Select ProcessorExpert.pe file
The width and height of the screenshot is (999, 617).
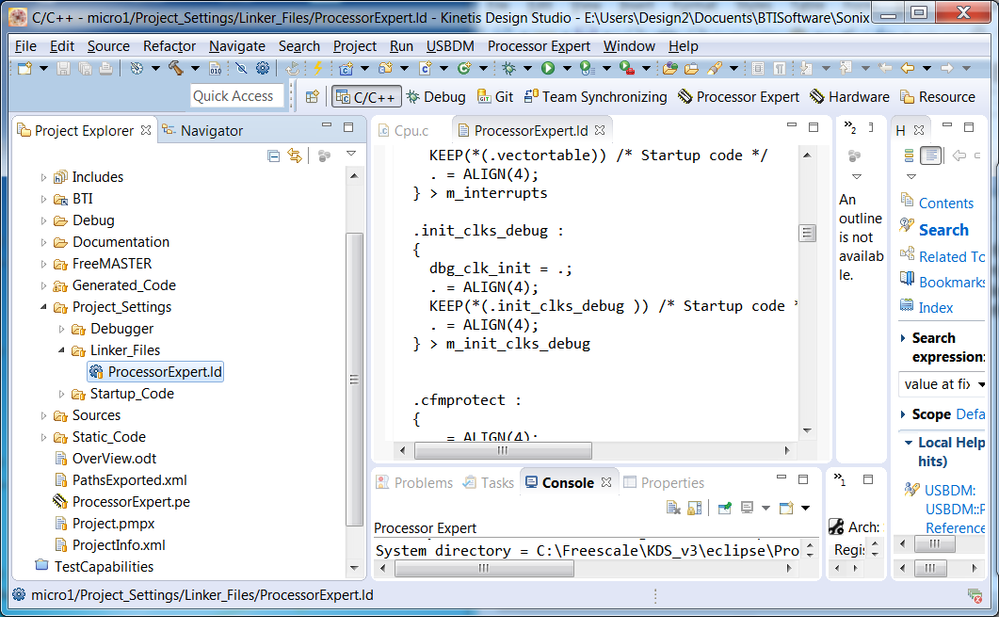coord(122,502)
